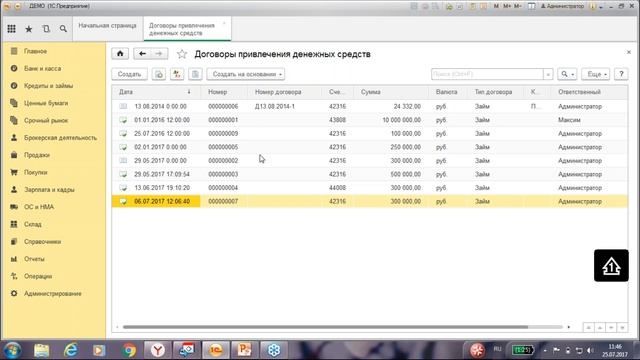Close the list form with X

point(629,52)
